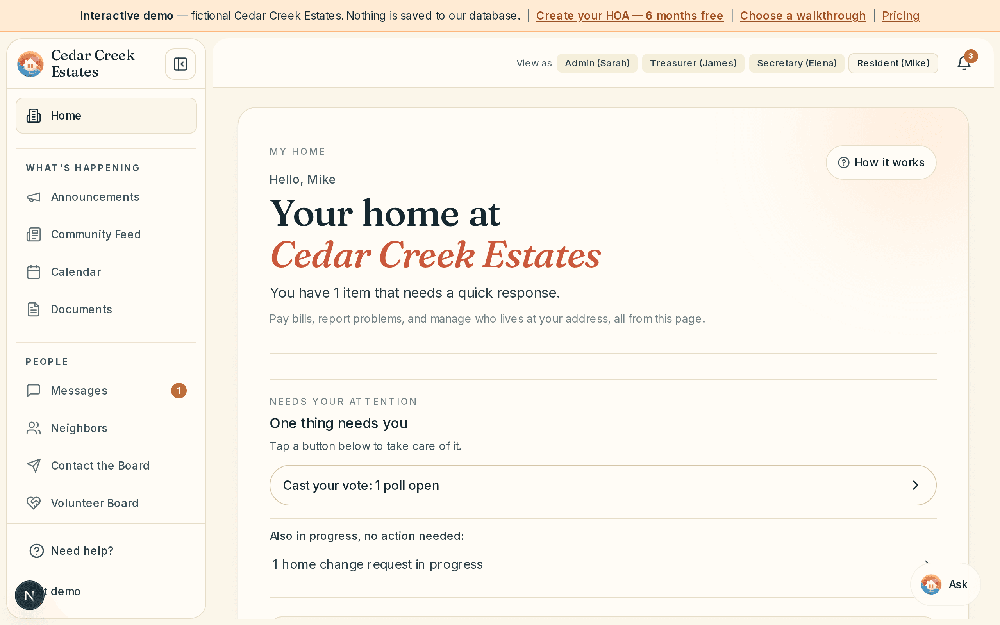Click the Need help question mark icon
The width and height of the screenshot is (1000, 625).
tap(36, 551)
